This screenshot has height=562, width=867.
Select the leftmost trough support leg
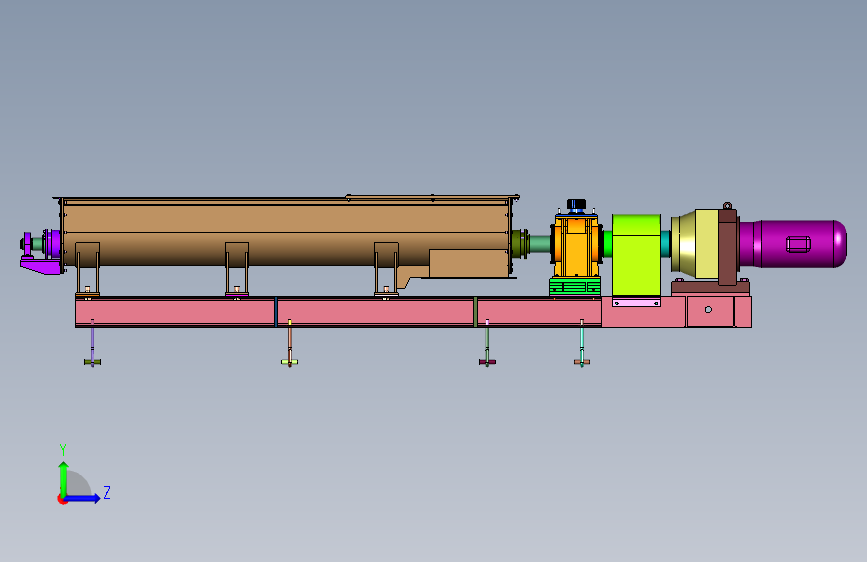click(87, 269)
